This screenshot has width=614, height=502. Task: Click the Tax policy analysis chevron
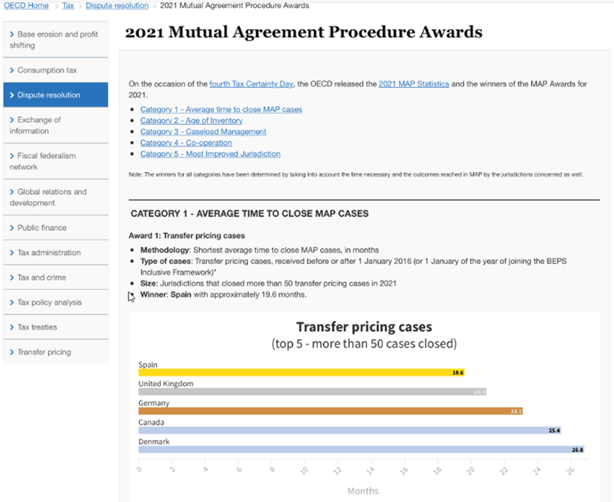coord(9,302)
